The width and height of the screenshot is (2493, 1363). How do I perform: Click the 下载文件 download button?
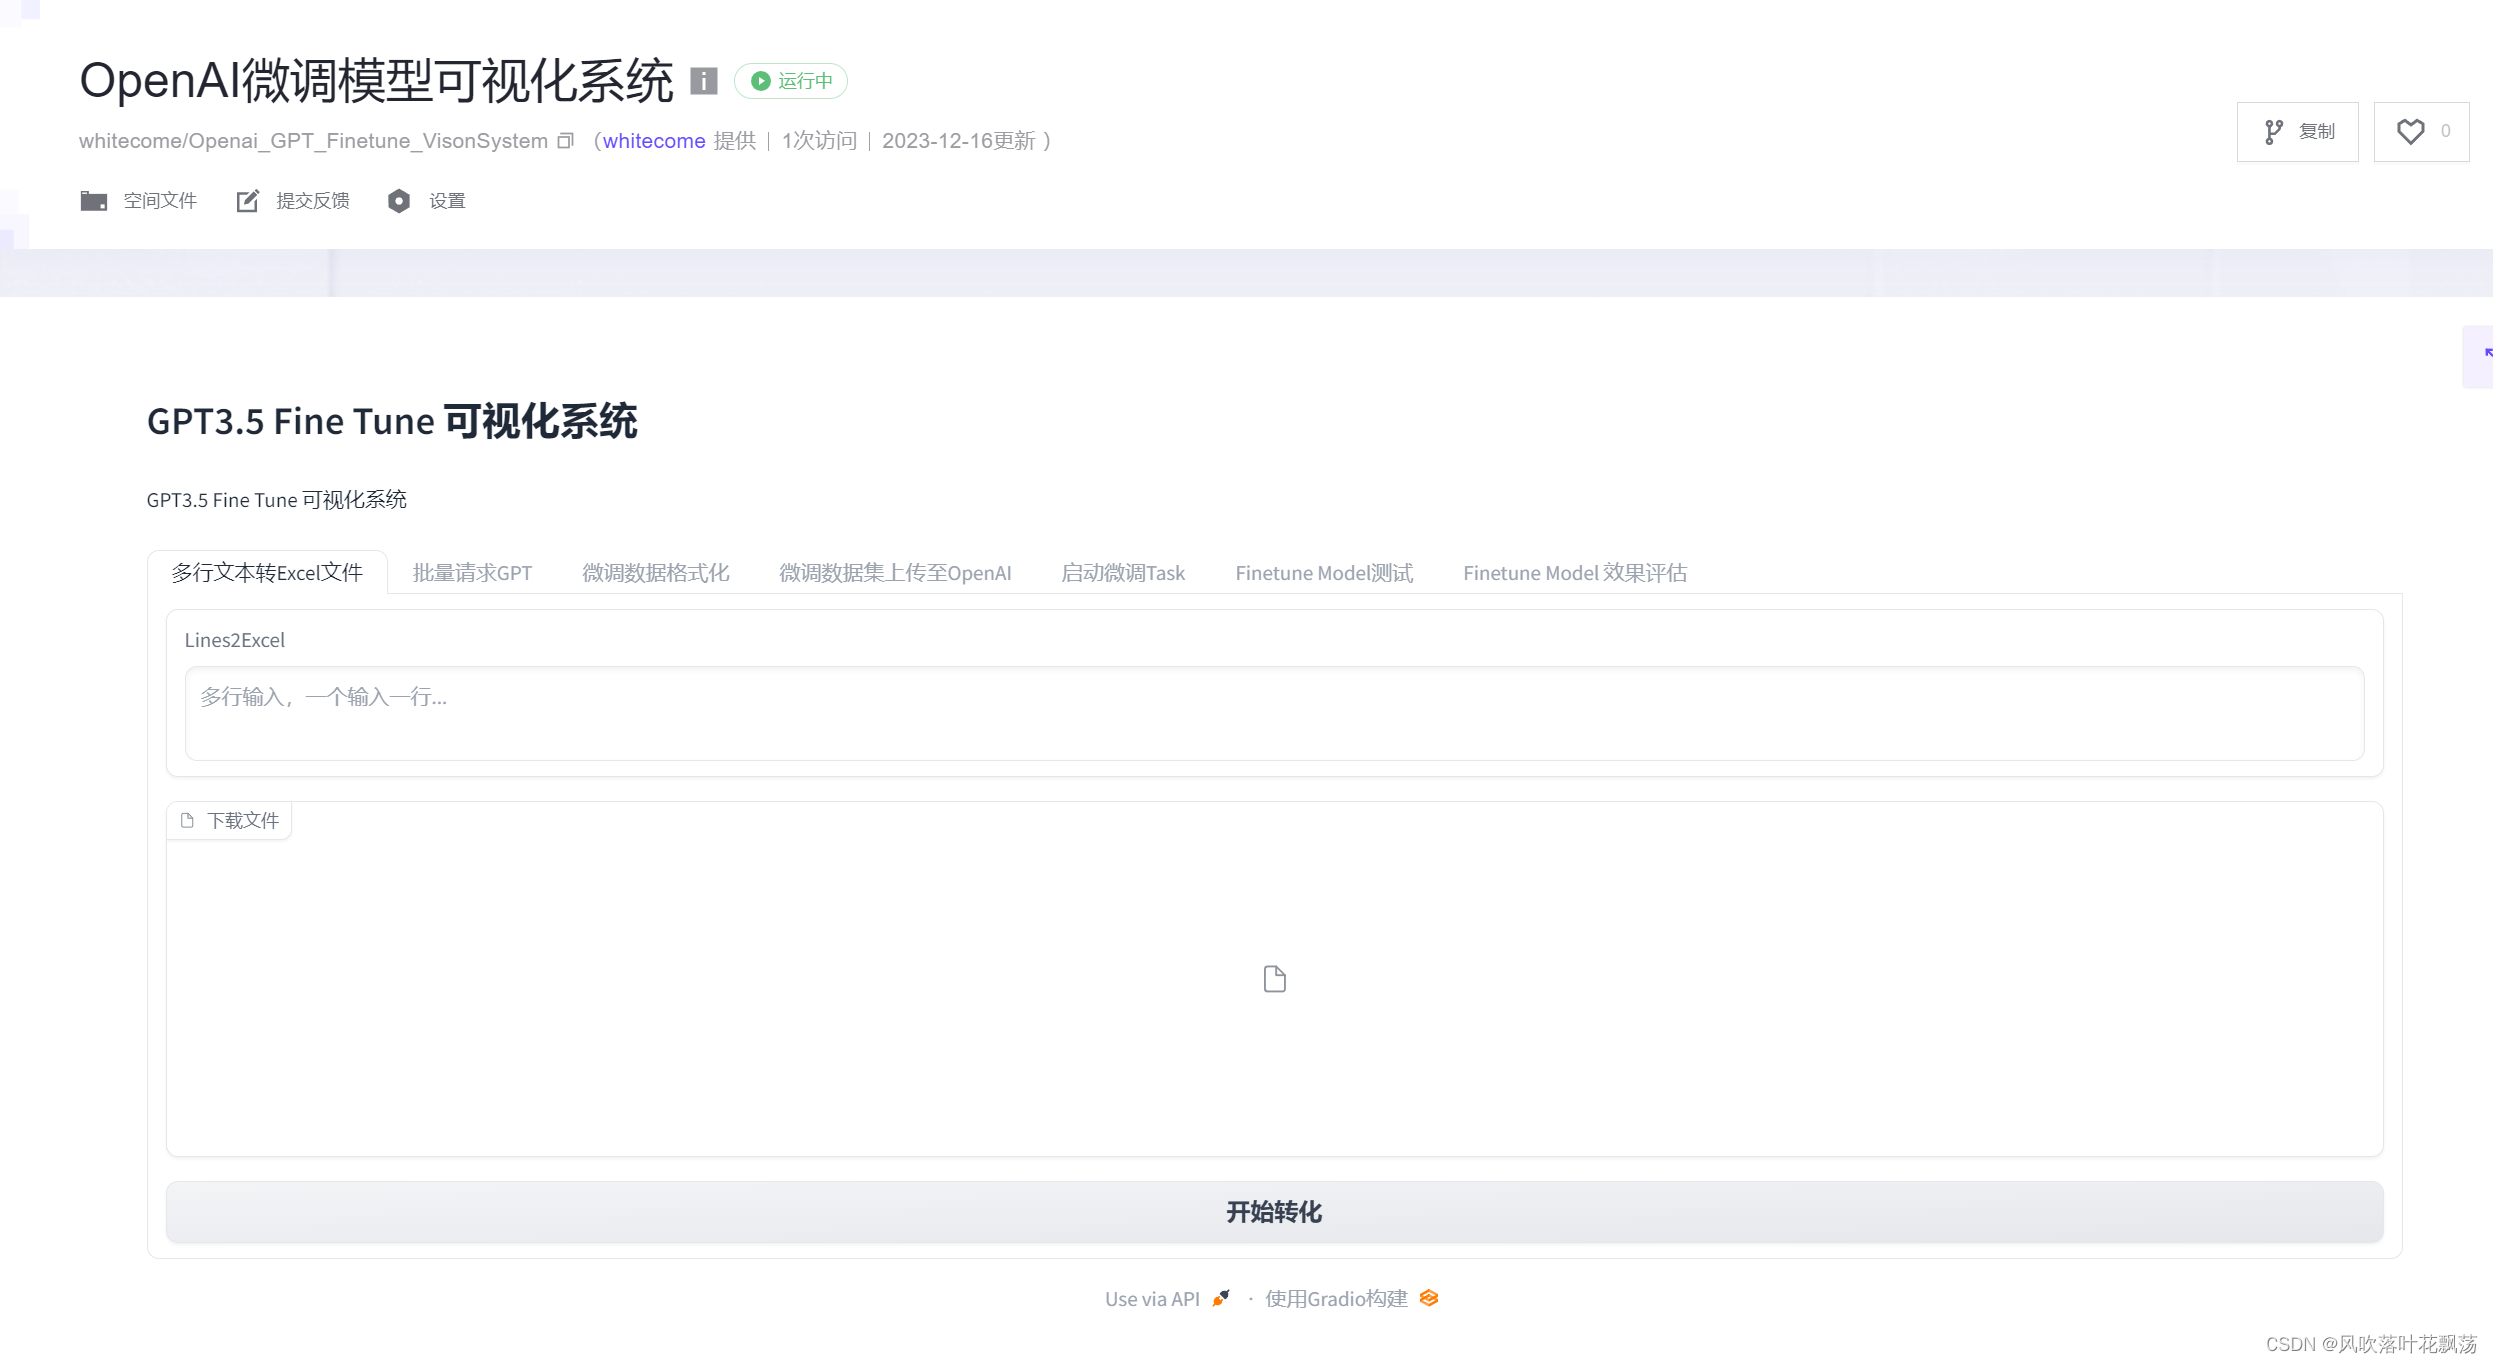[x=229, y=819]
